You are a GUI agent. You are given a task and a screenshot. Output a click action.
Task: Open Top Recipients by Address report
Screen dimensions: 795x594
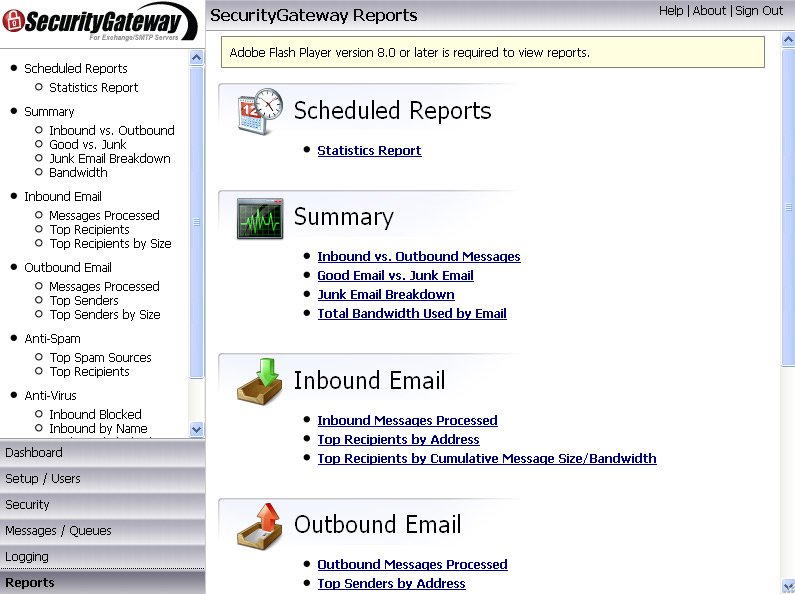(399, 439)
